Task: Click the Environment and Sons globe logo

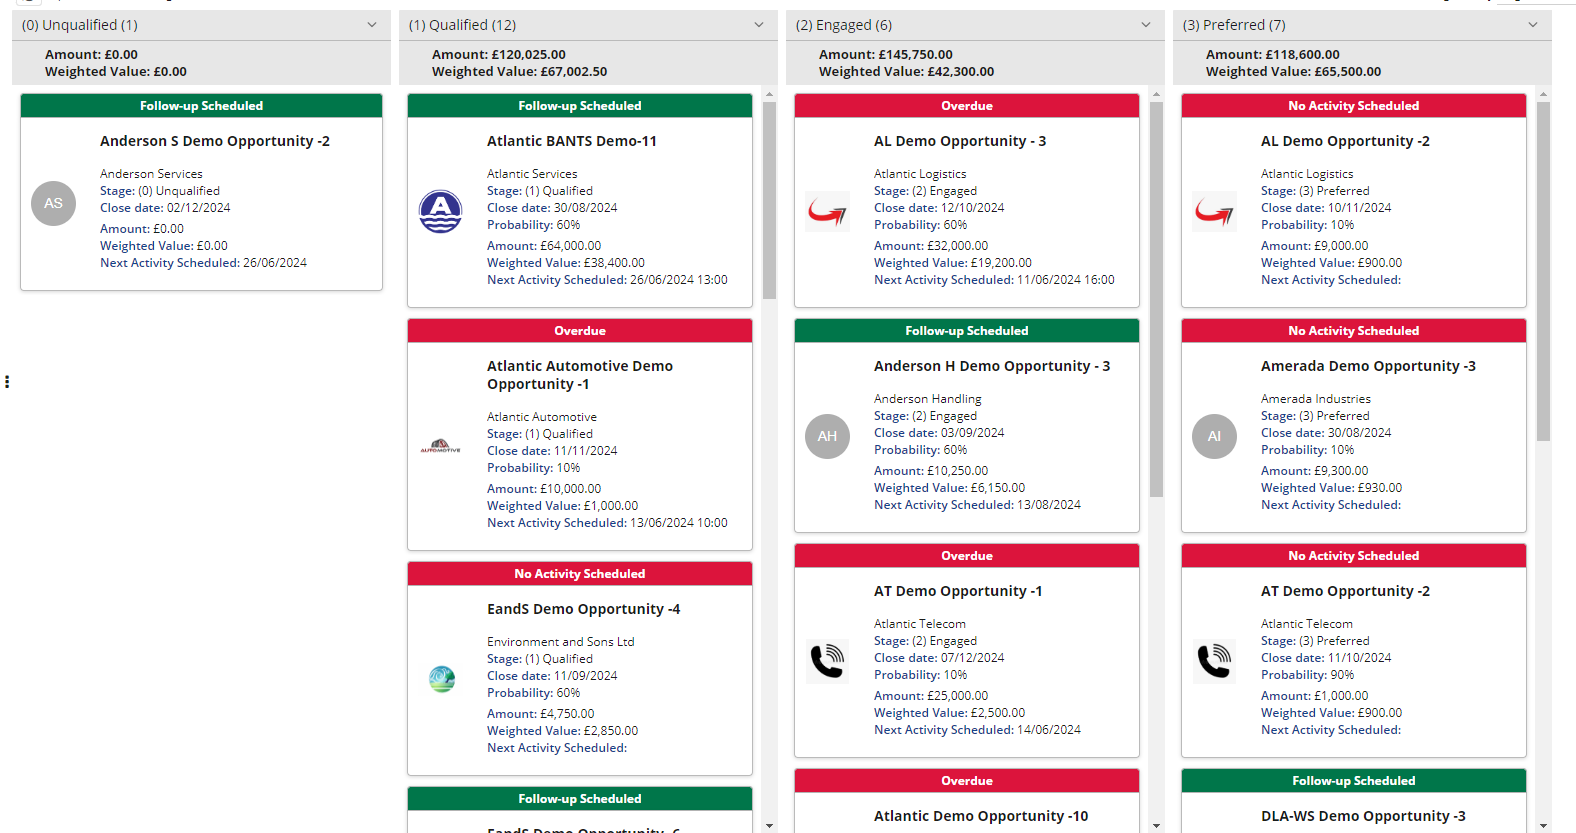Action: click(441, 679)
